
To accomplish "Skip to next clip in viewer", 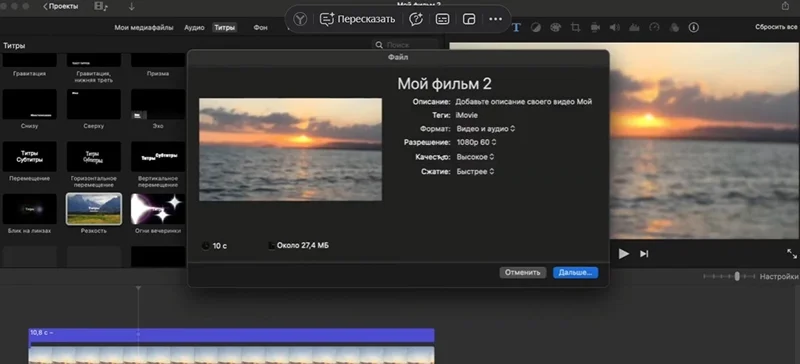I will [644, 254].
